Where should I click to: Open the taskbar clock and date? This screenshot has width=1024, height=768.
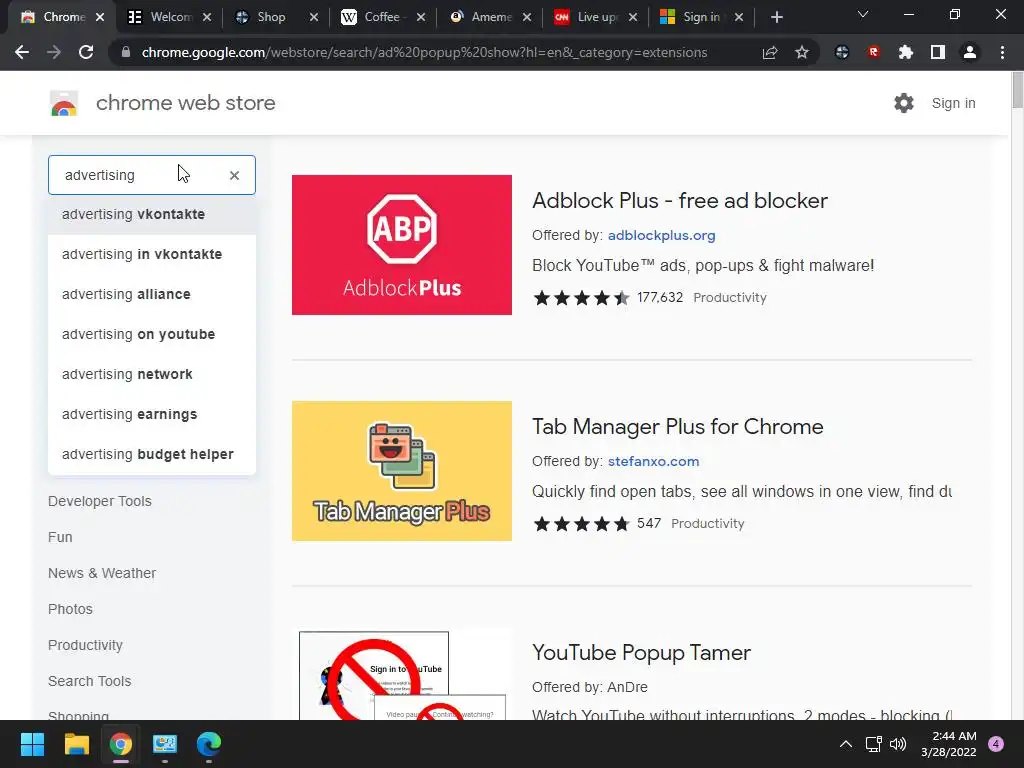point(949,744)
